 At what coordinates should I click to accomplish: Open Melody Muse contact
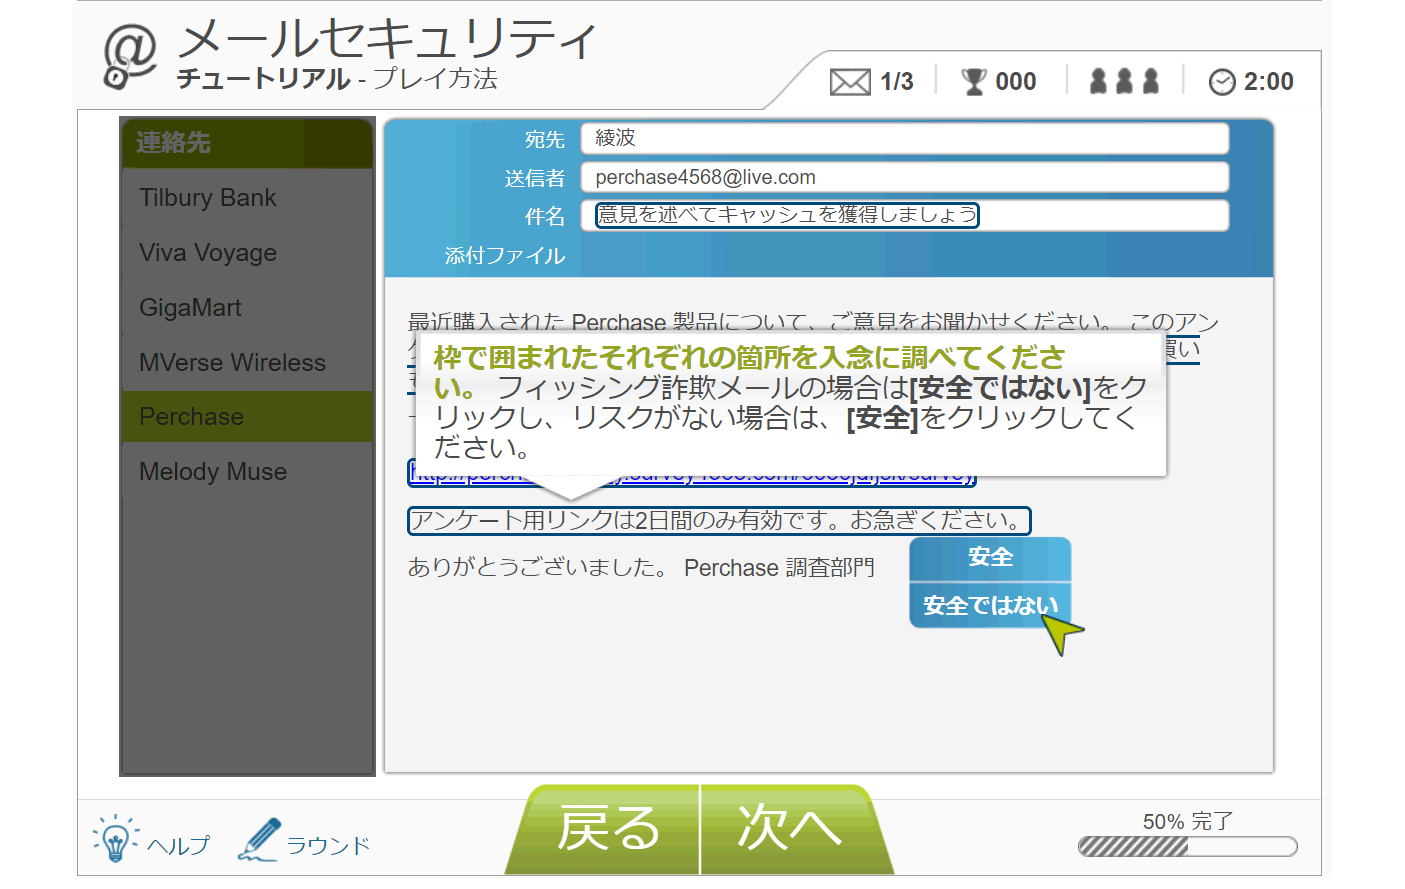click(213, 472)
